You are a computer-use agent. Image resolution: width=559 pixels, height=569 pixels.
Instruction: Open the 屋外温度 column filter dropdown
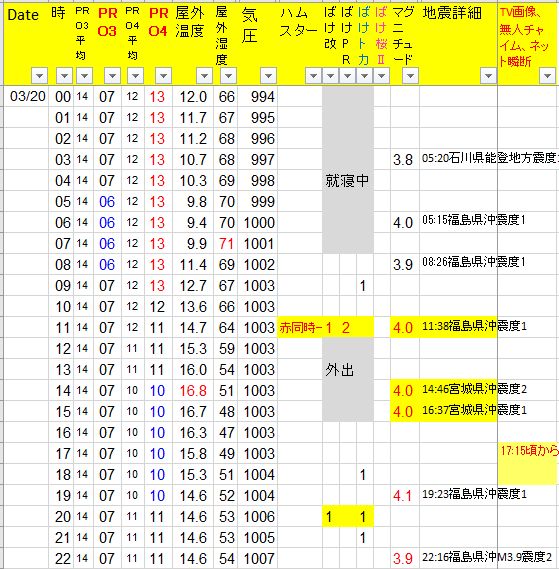pos(204,76)
